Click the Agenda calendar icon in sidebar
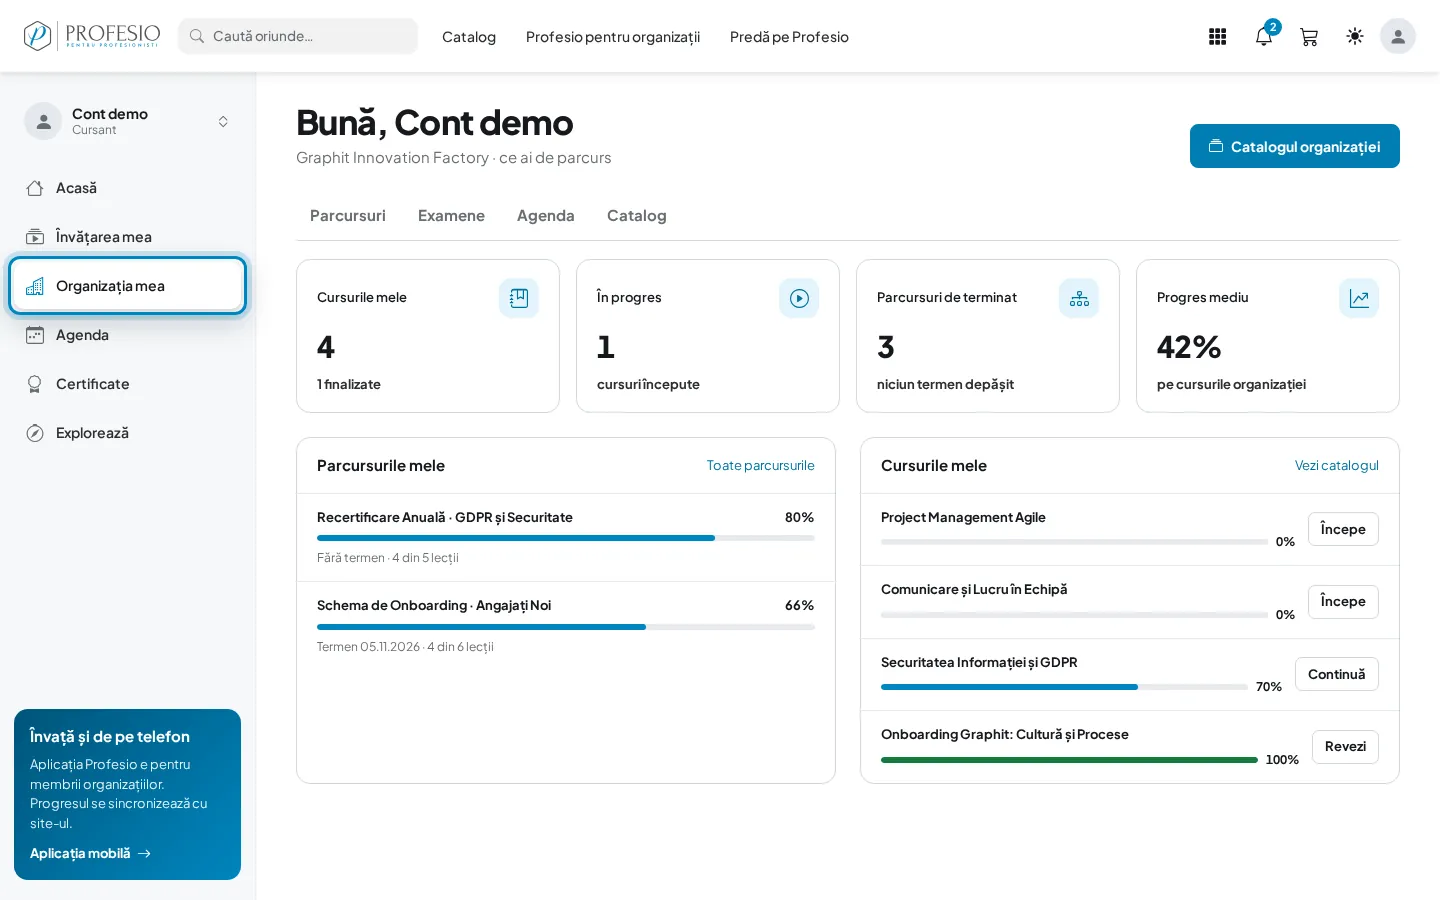The image size is (1440, 900). [x=35, y=335]
